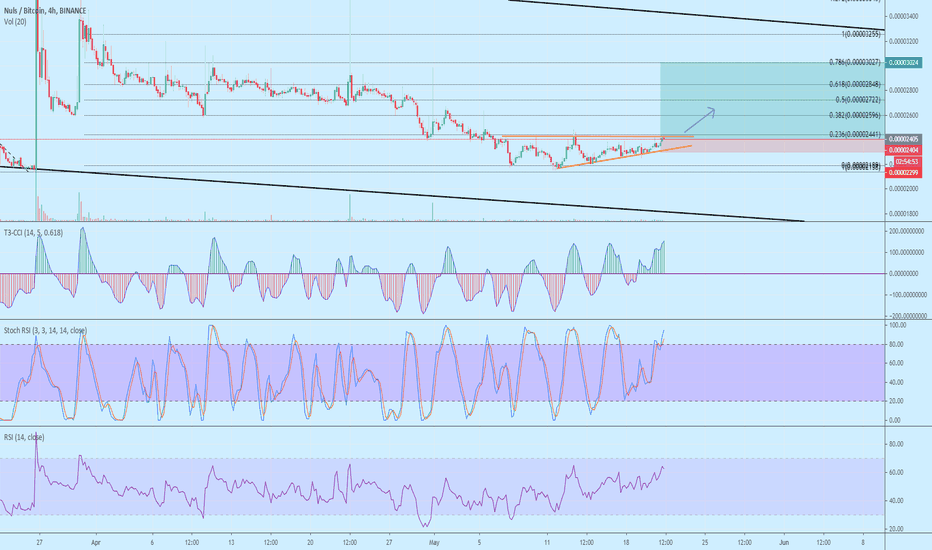Screen dimensions: 932x550
Task: Select the pink stop-loss zone
Action: coord(772,146)
